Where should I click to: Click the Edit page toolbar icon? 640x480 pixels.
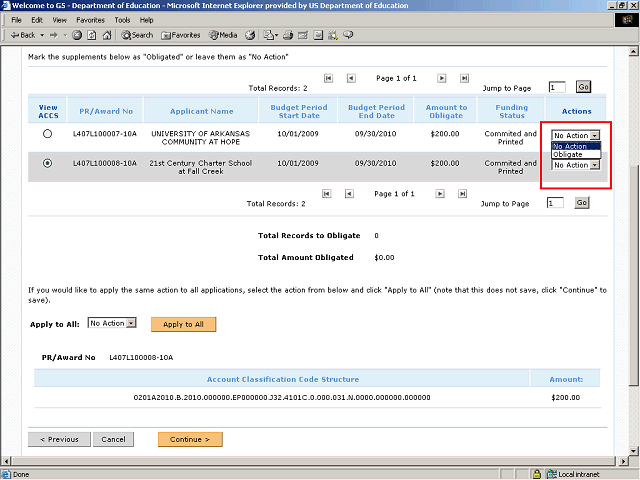click(x=303, y=35)
